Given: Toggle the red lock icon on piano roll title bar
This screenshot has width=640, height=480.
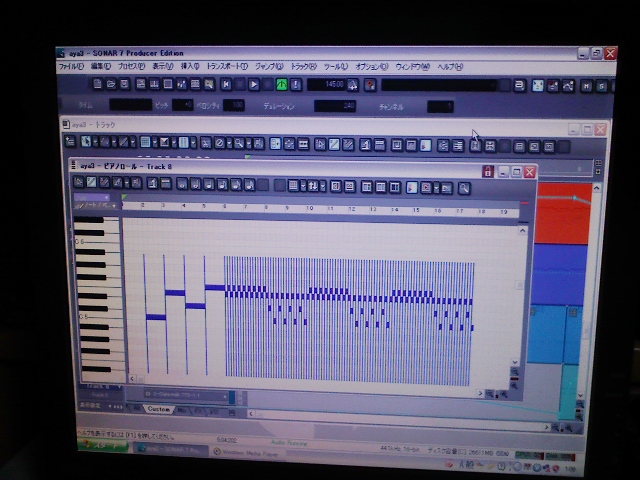Looking at the screenshot, I should click(x=488, y=171).
